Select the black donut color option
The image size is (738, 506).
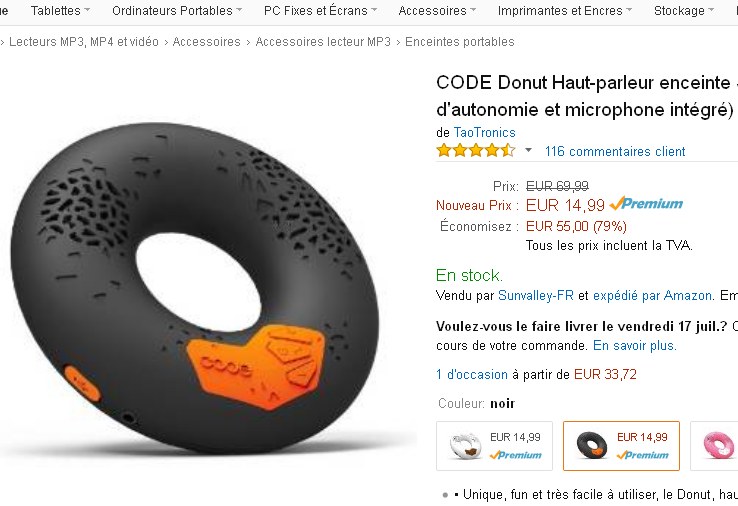coord(621,446)
